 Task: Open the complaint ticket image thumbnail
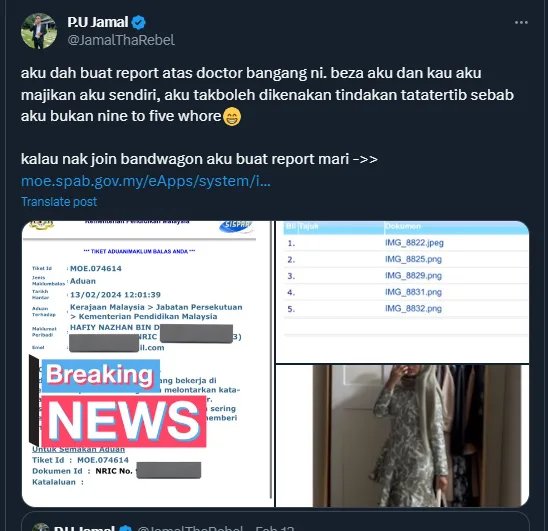[148, 364]
